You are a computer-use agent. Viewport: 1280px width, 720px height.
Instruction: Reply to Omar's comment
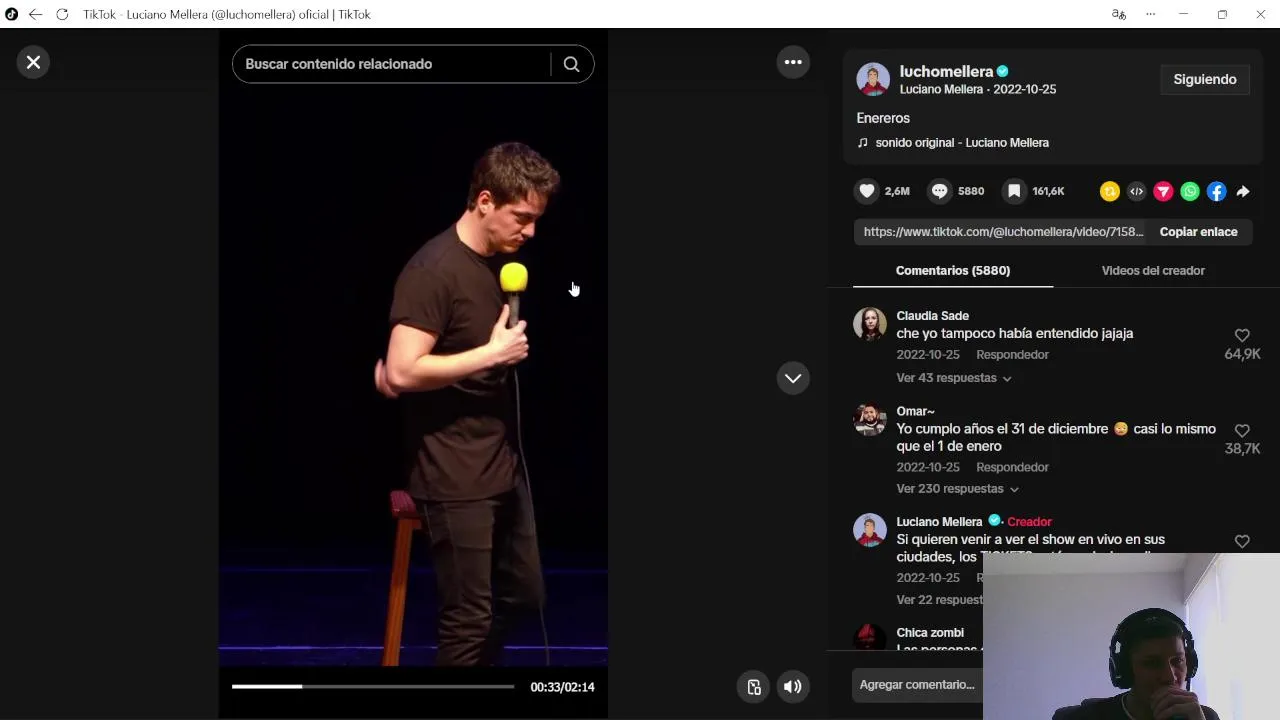[x=1012, y=467]
